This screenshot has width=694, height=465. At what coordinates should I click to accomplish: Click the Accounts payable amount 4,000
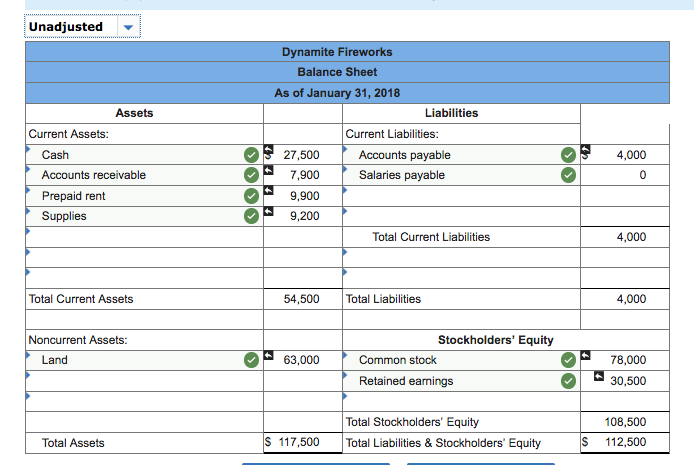632,155
